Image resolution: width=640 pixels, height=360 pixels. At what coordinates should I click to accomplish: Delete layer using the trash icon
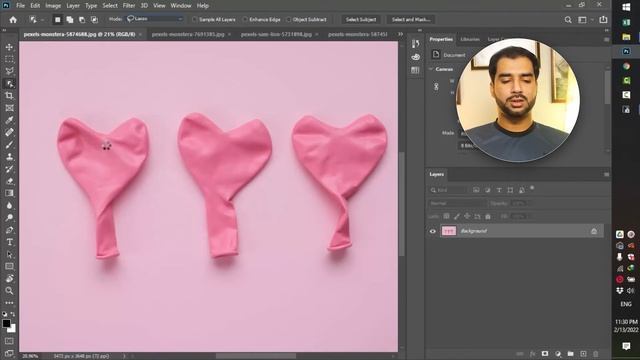click(x=596, y=354)
